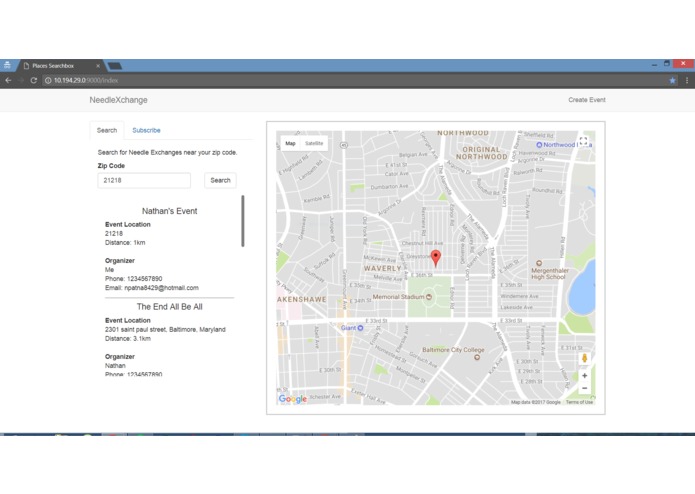
Task: Click the WAVERLY neighborhood label on map
Action: pyautogui.click(x=383, y=268)
